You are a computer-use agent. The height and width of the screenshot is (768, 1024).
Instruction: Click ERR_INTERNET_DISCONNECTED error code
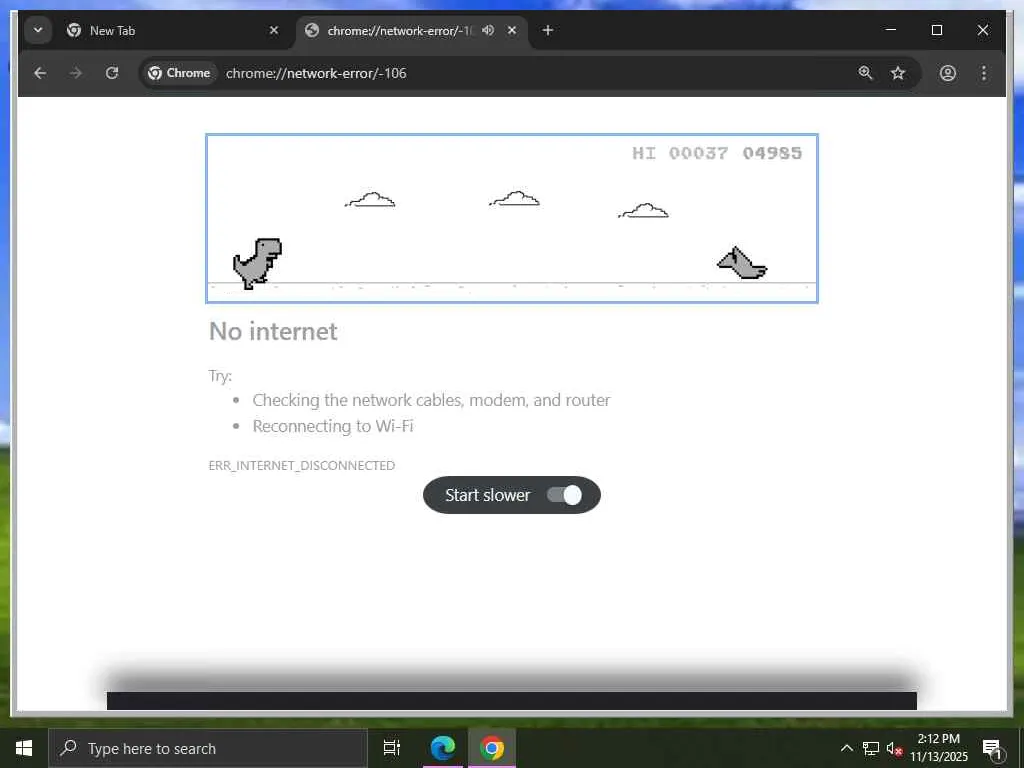pos(302,465)
